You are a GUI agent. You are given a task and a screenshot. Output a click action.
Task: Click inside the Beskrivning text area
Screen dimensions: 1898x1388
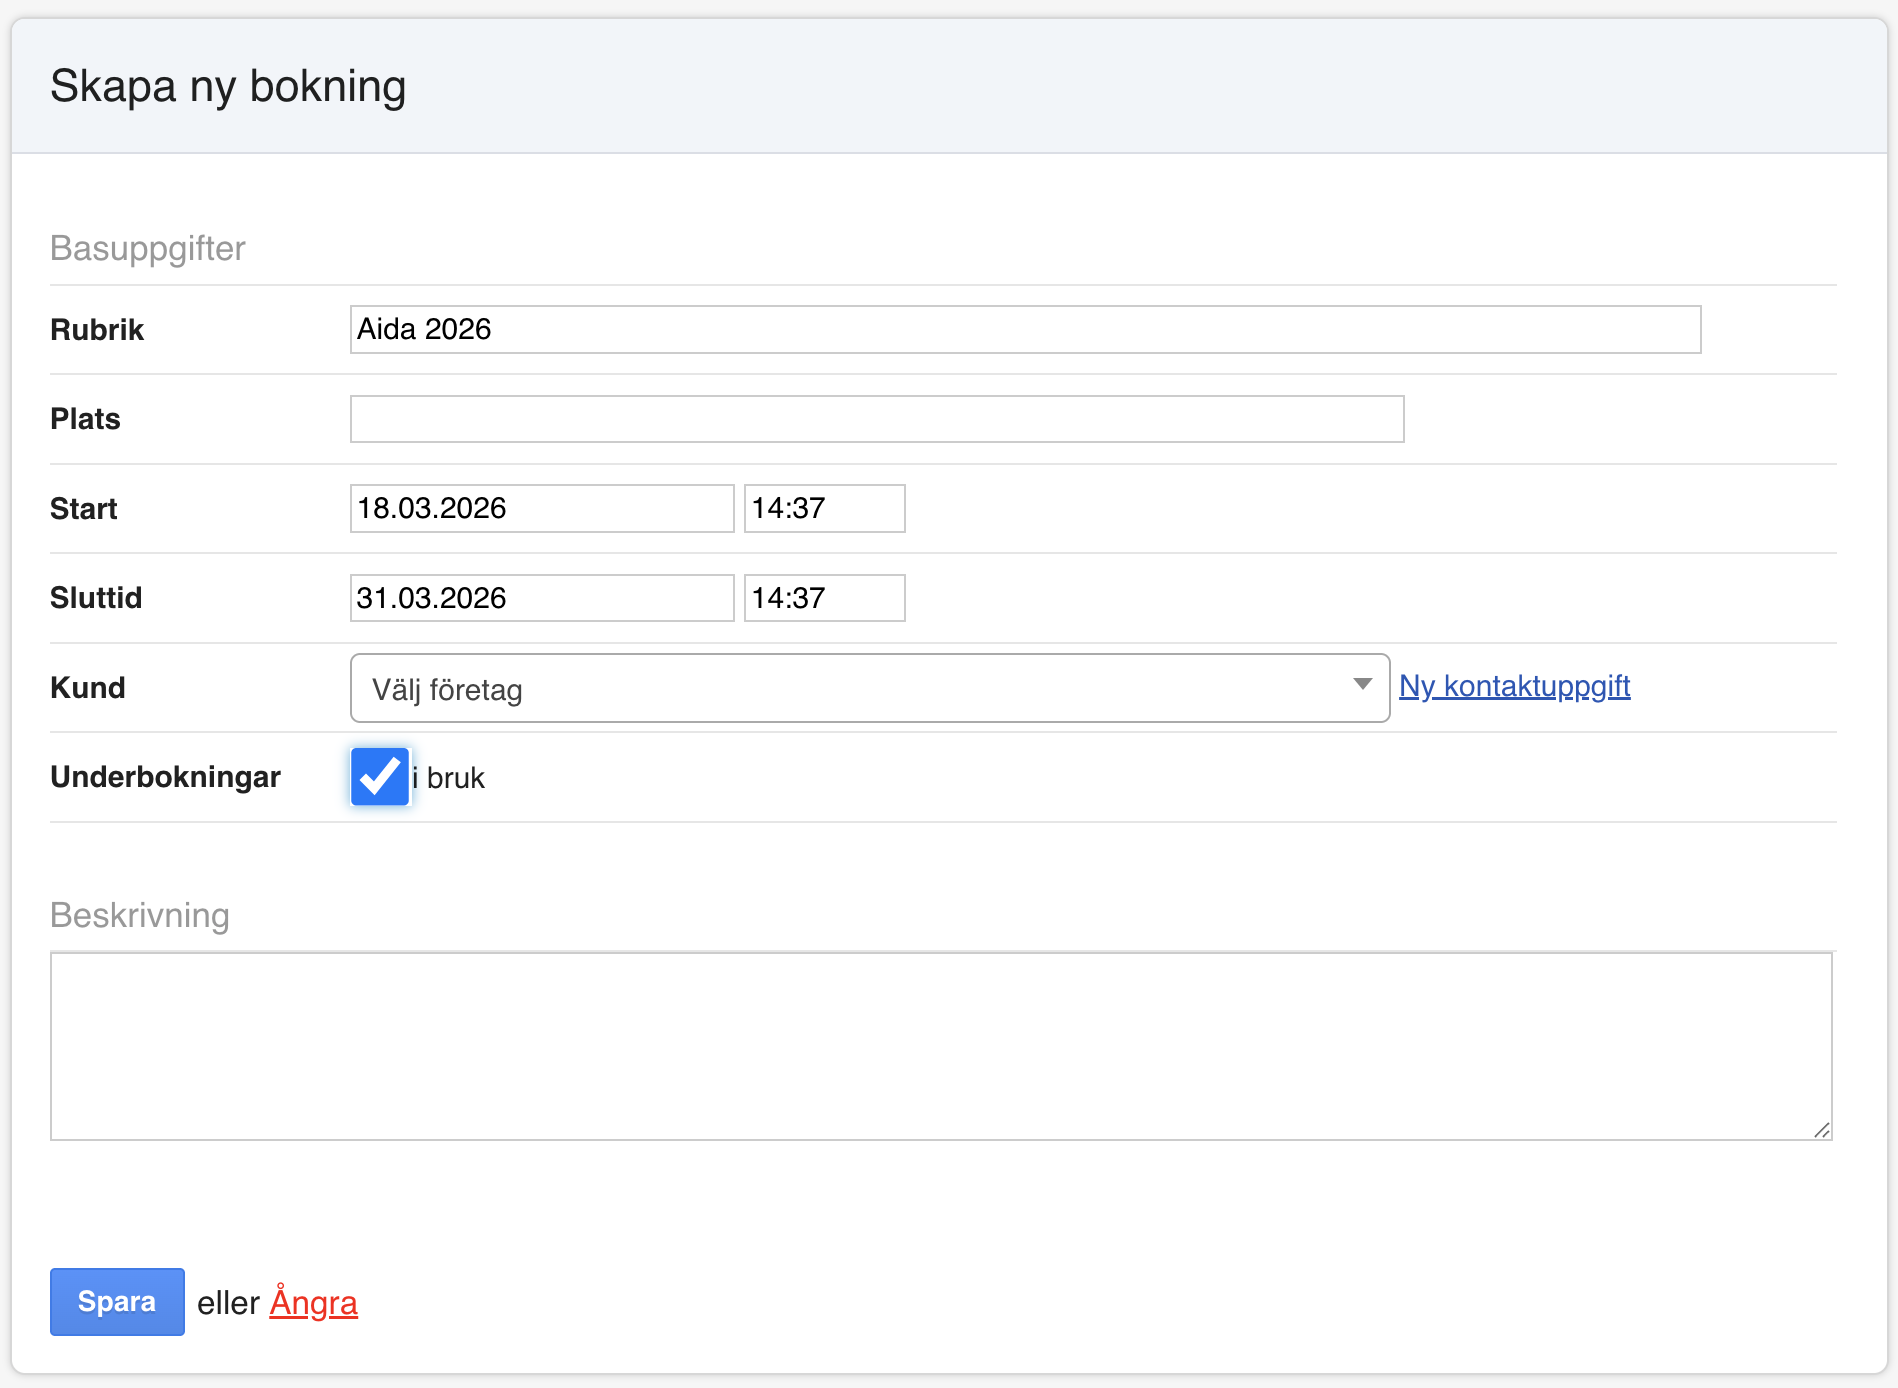940,1046
